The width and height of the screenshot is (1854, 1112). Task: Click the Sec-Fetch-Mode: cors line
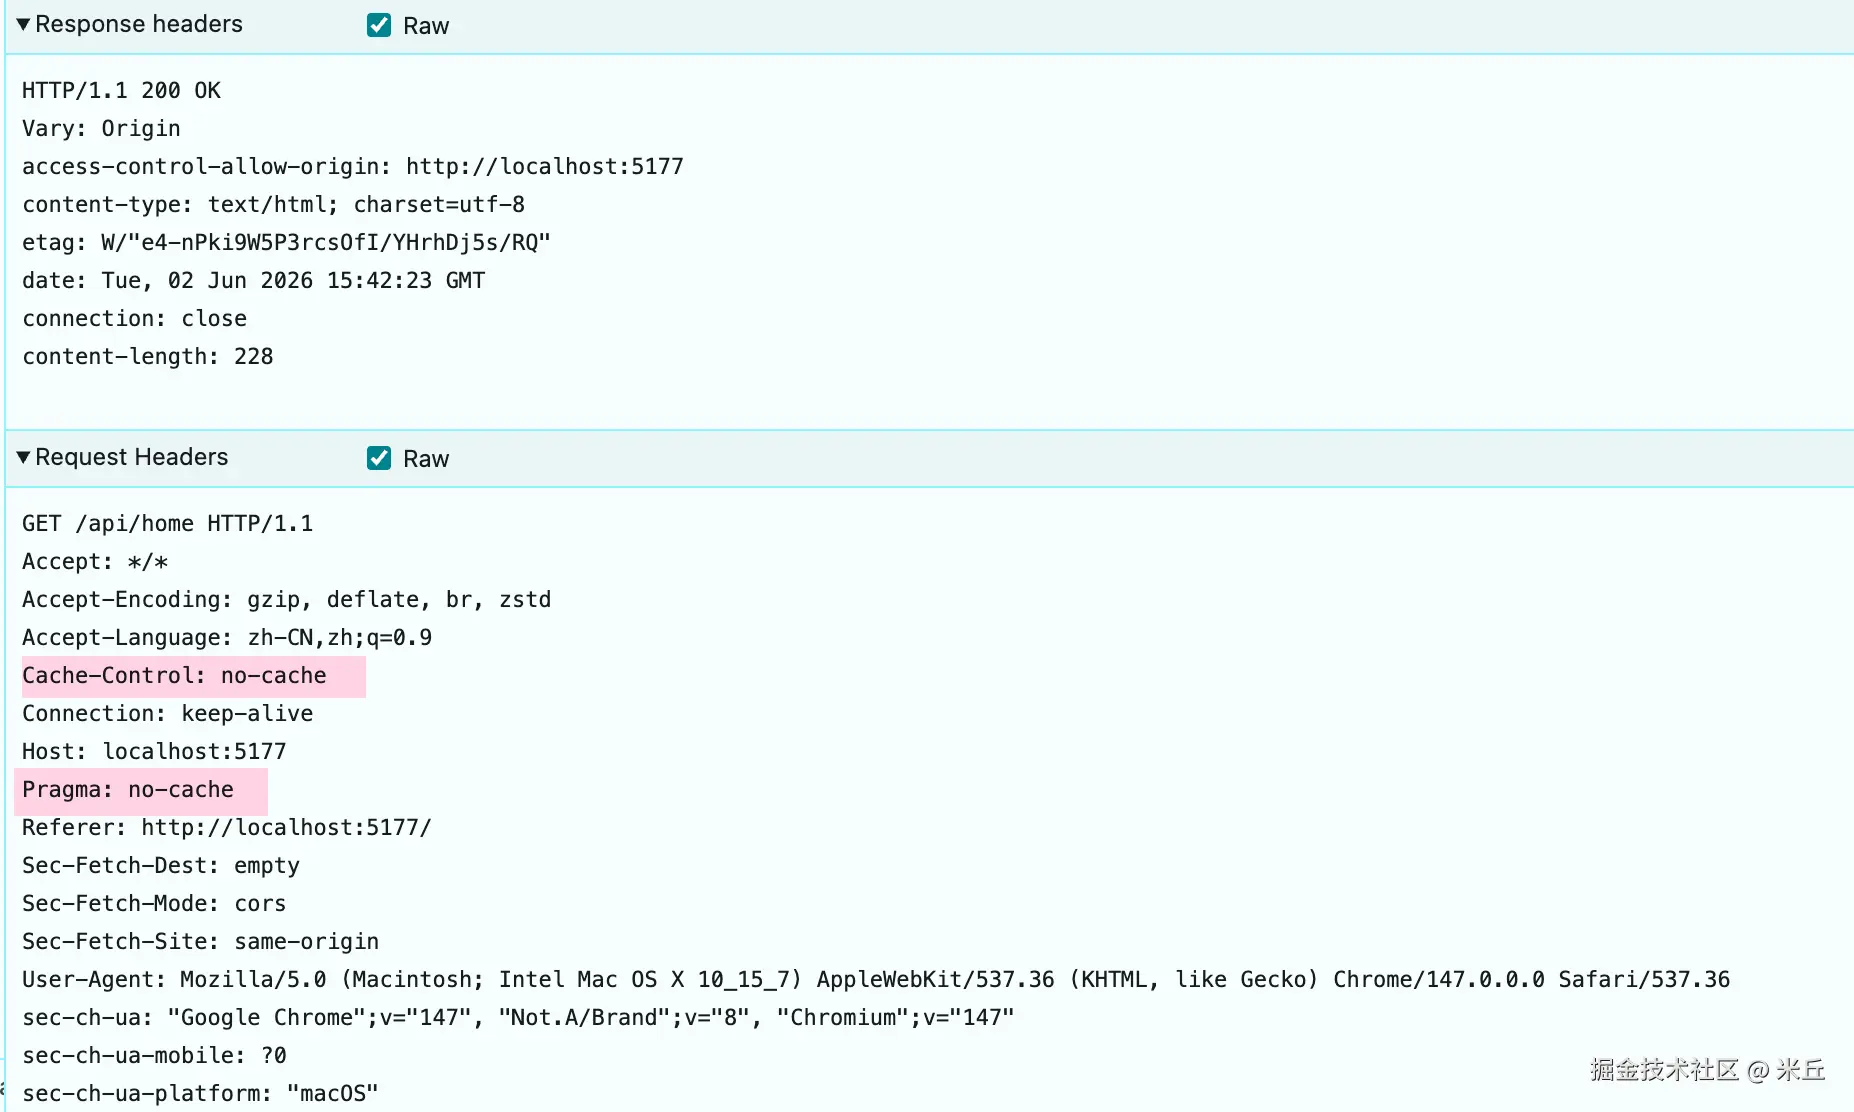[x=154, y=904]
